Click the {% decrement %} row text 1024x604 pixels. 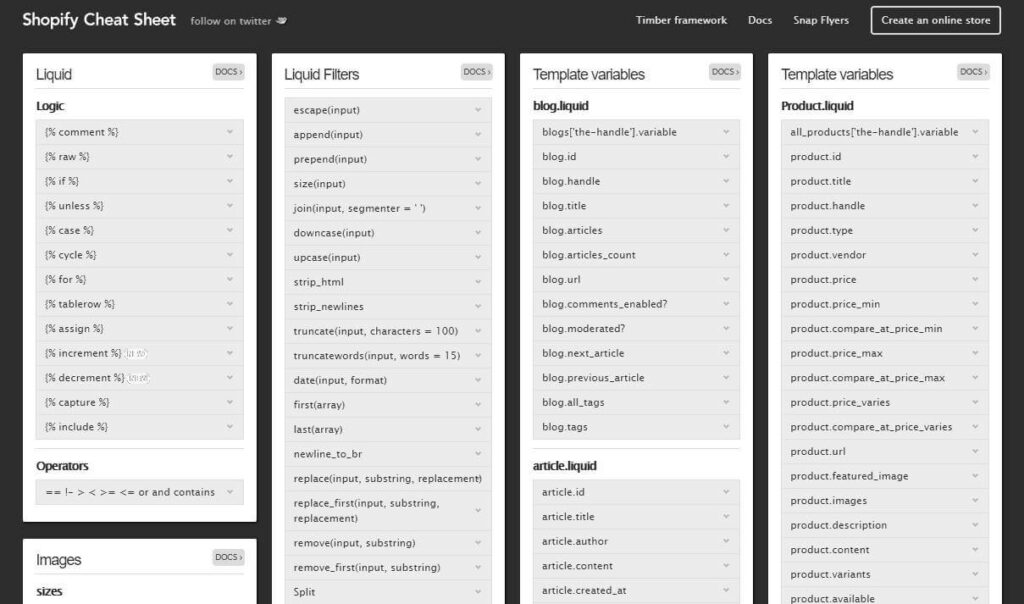pyautogui.click(x=84, y=378)
